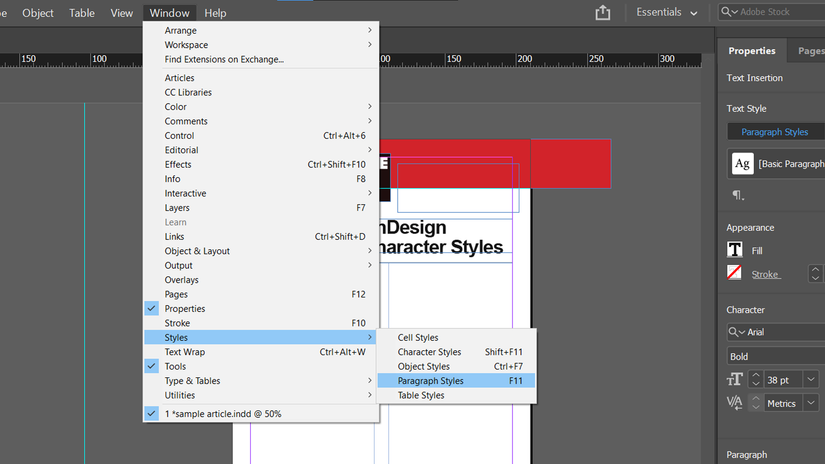
Task: Choose Table Styles from the submenu
Action: point(456,395)
